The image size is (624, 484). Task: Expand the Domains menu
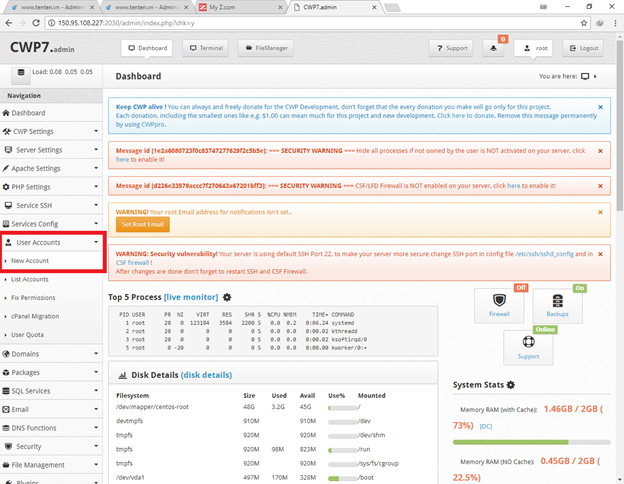pyautogui.click(x=51, y=354)
